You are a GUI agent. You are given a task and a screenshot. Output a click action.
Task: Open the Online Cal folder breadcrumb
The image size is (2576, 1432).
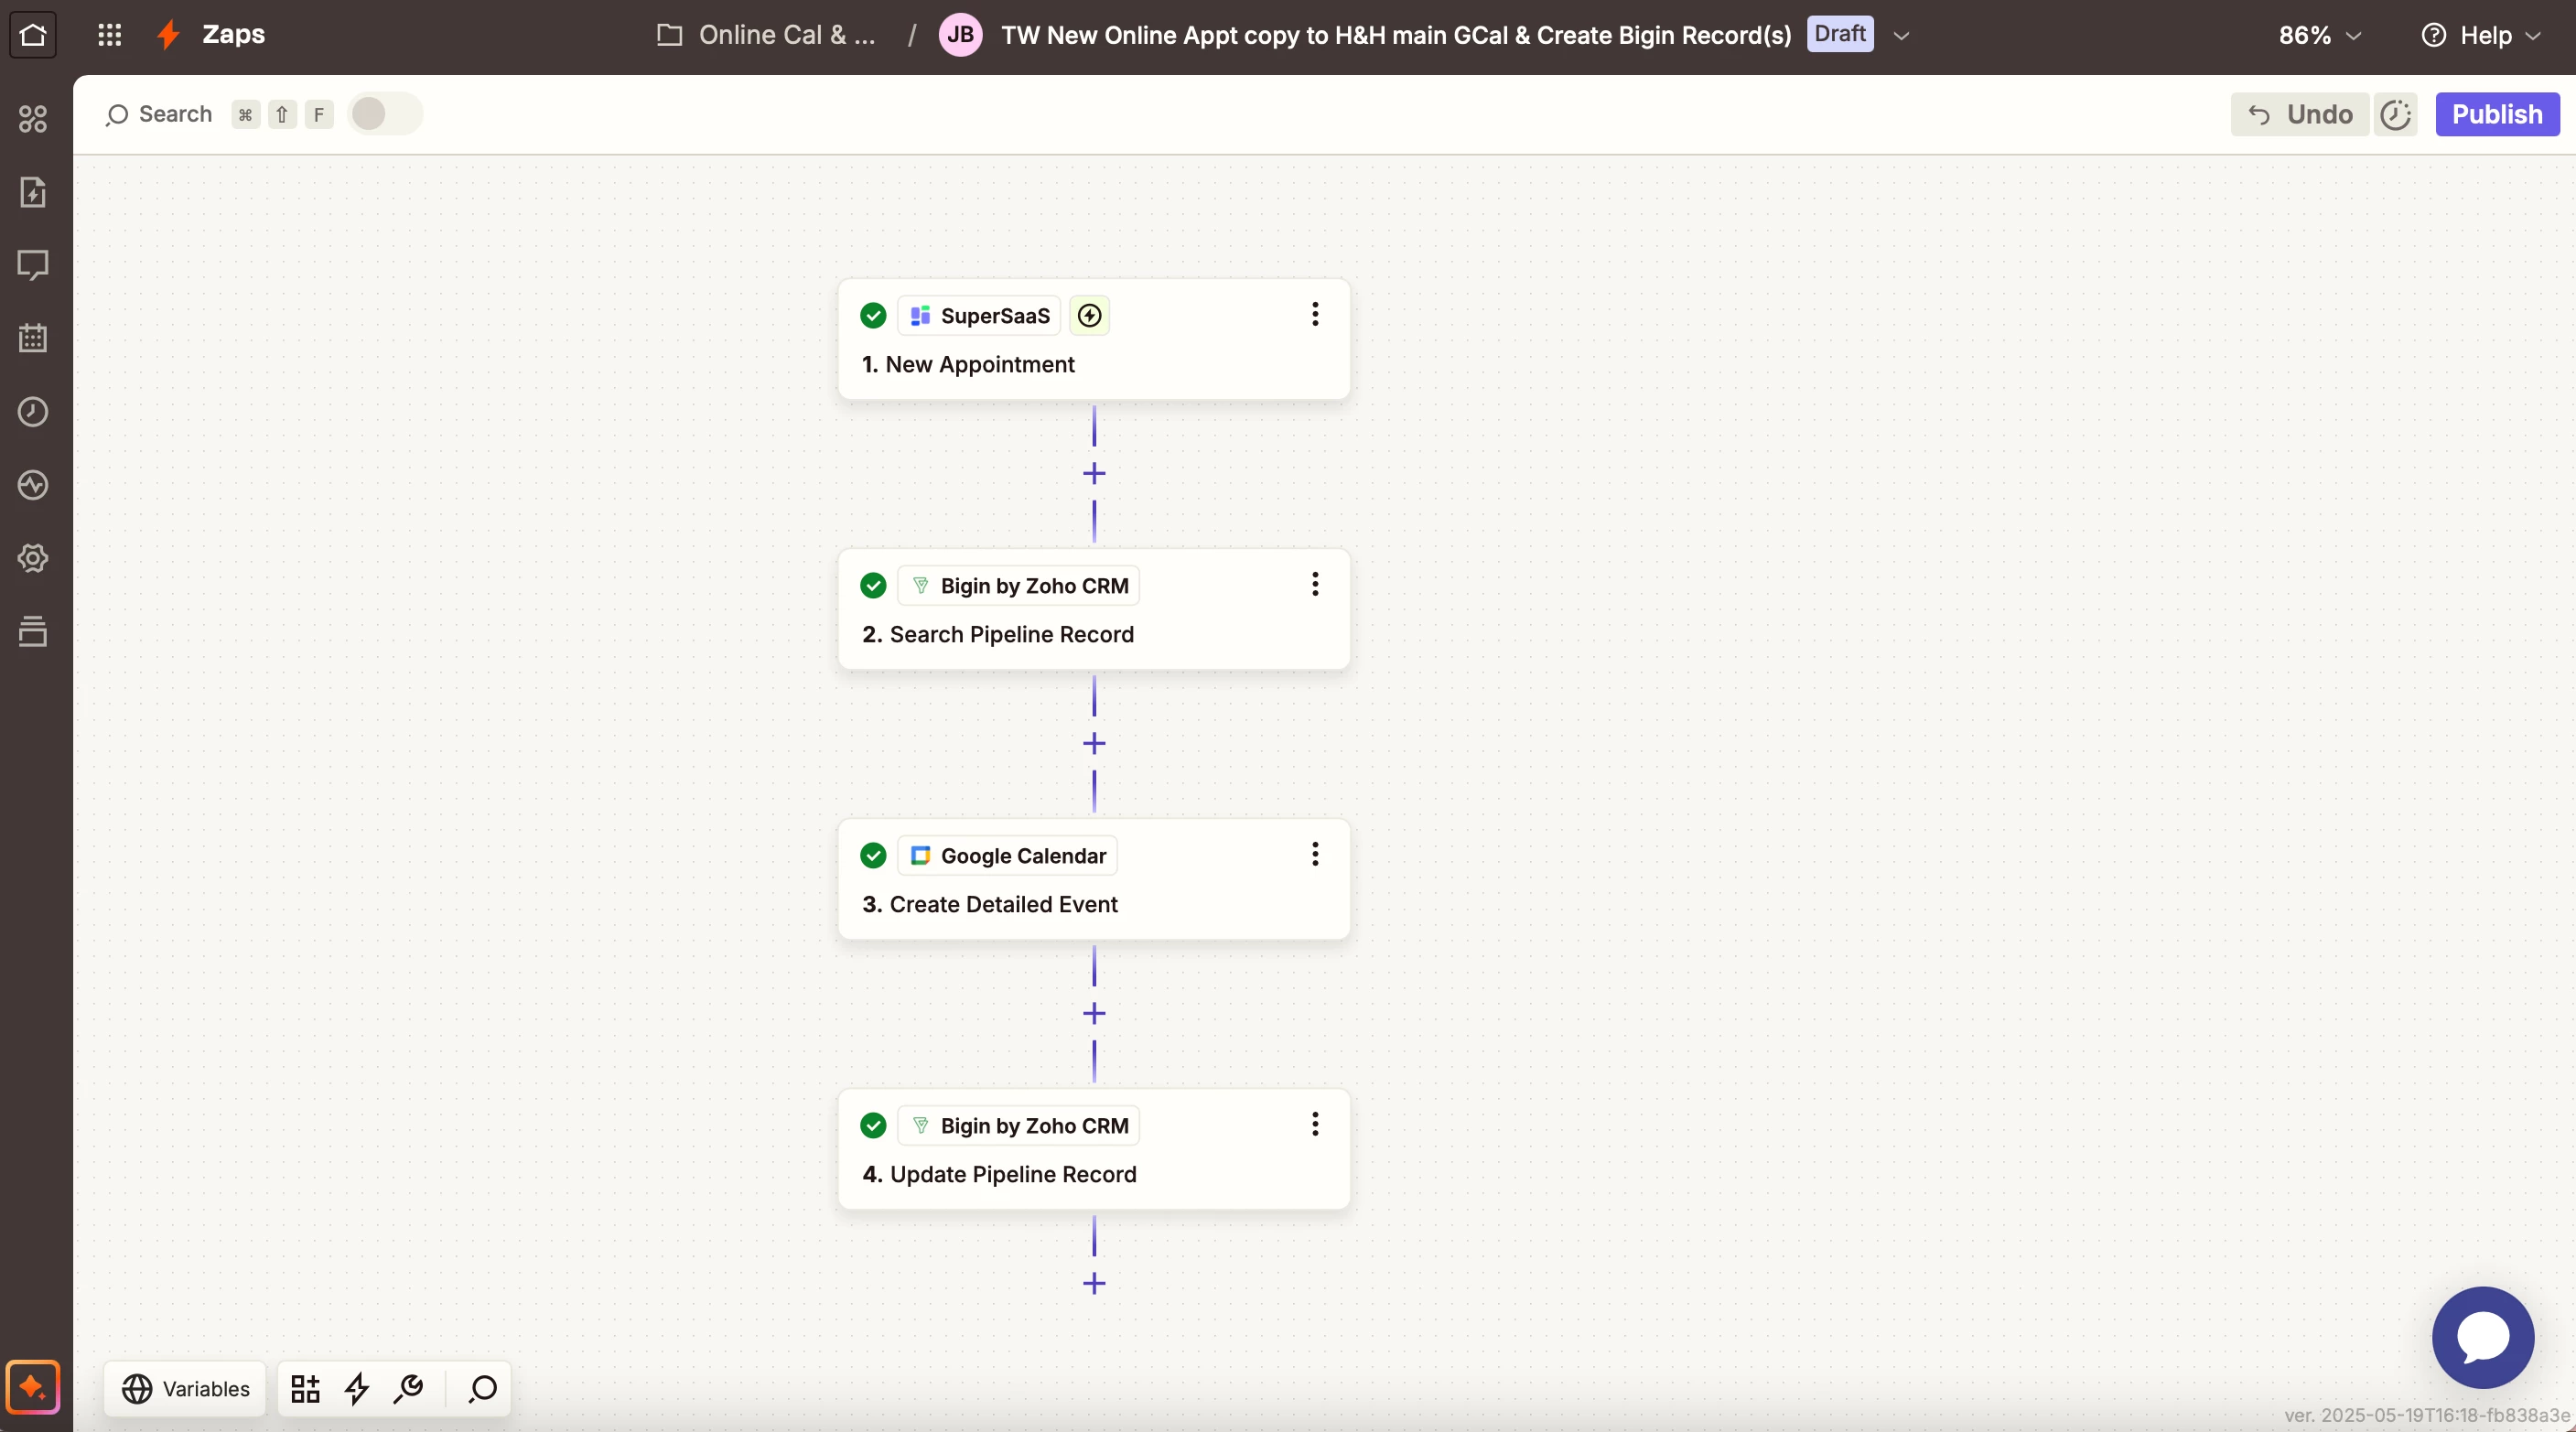pos(767,35)
